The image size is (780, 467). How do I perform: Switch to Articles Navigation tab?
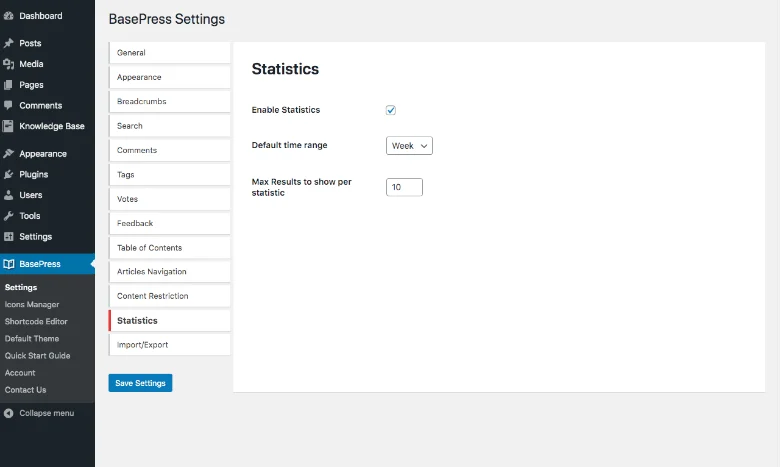tap(170, 272)
